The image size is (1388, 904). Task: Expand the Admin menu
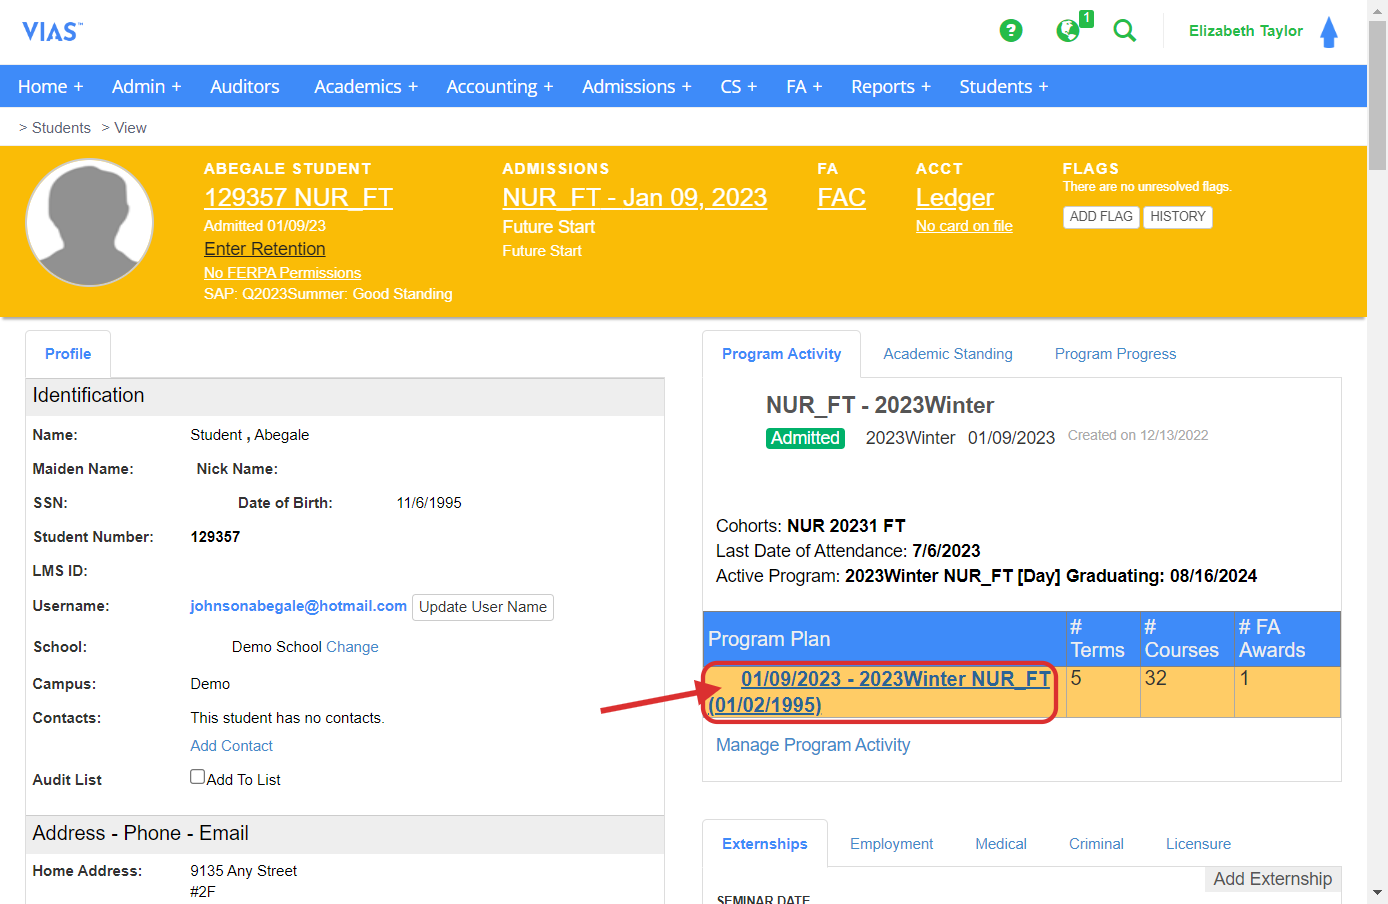[146, 87]
